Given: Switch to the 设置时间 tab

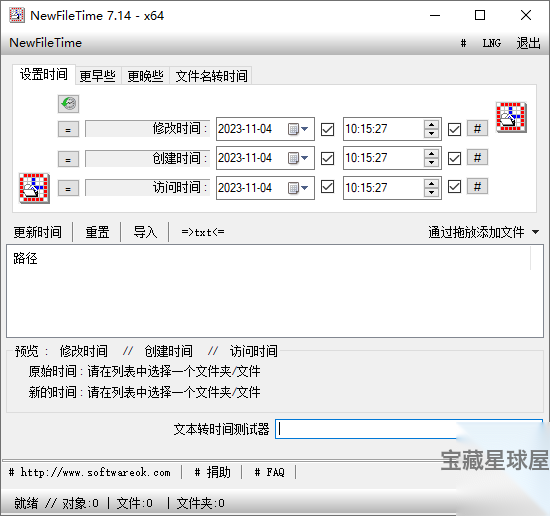Looking at the screenshot, I should coord(44,74).
